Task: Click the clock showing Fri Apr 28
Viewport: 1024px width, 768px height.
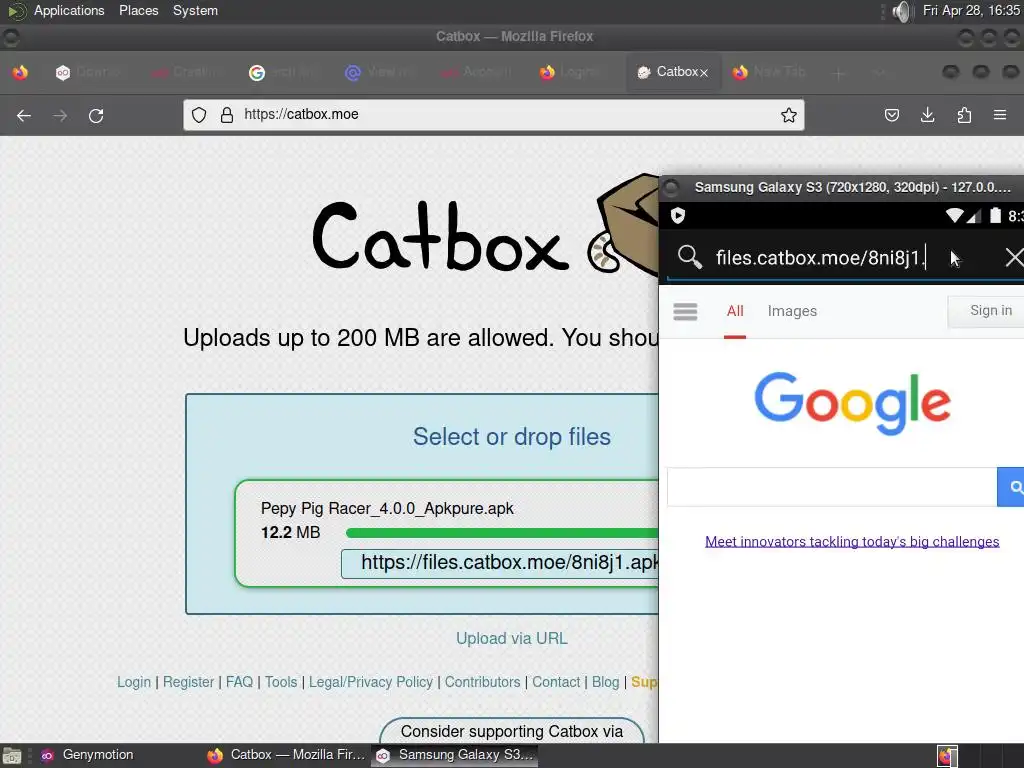Action: 971,10
